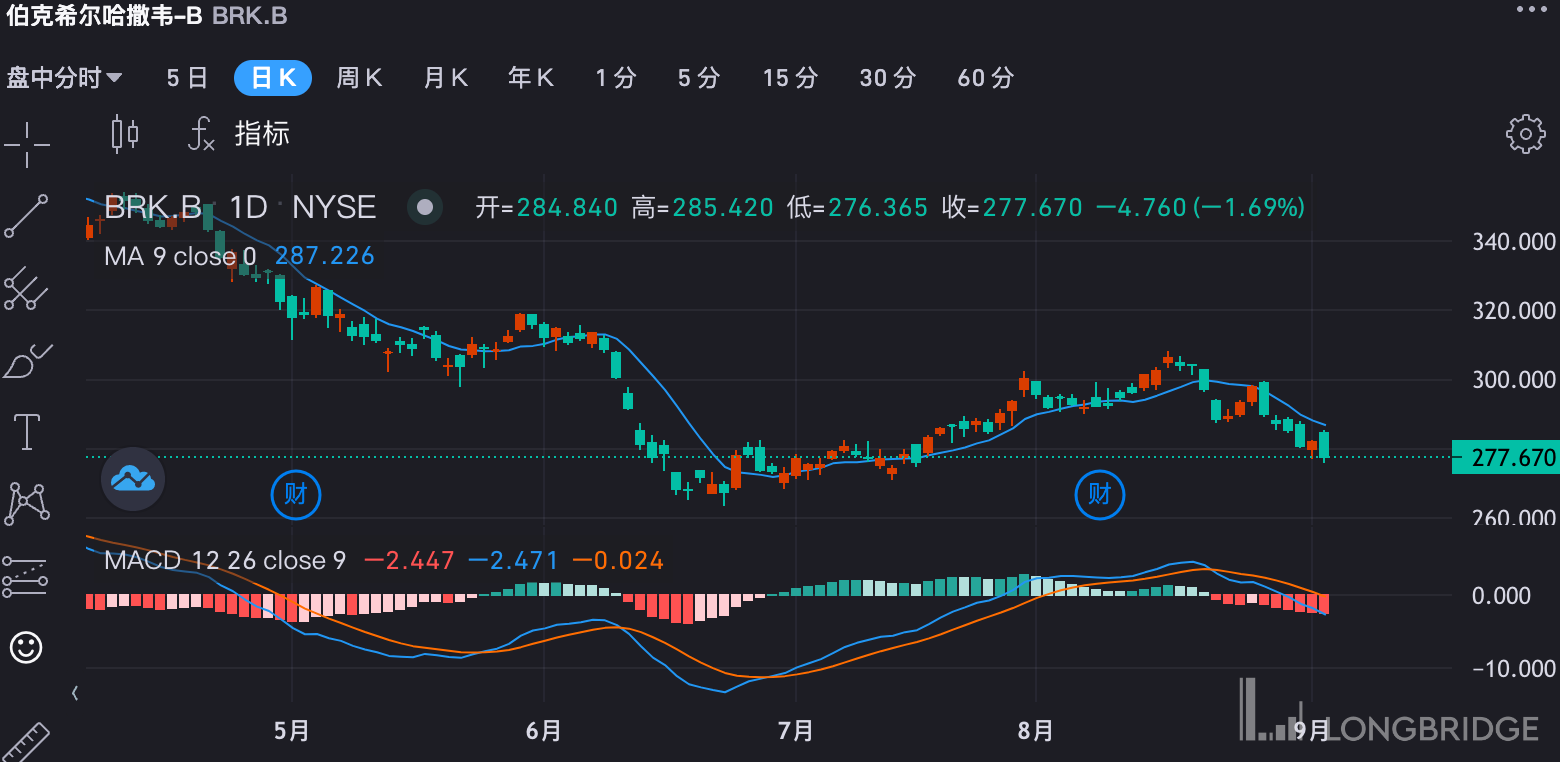The height and width of the screenshot is (762, 1560).
Task: Click the BRK.B symbol name in legend
Action: [153, 207]
